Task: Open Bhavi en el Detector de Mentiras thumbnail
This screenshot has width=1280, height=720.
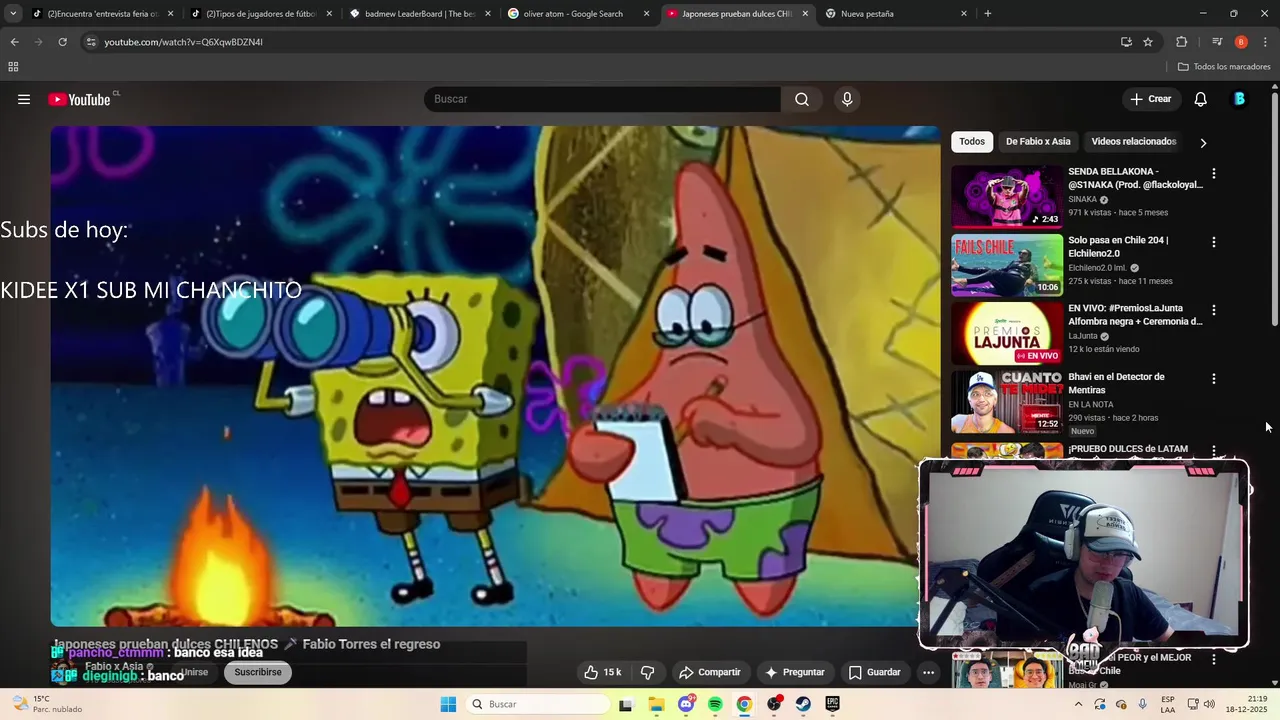Action: (x=1007, y=402)
